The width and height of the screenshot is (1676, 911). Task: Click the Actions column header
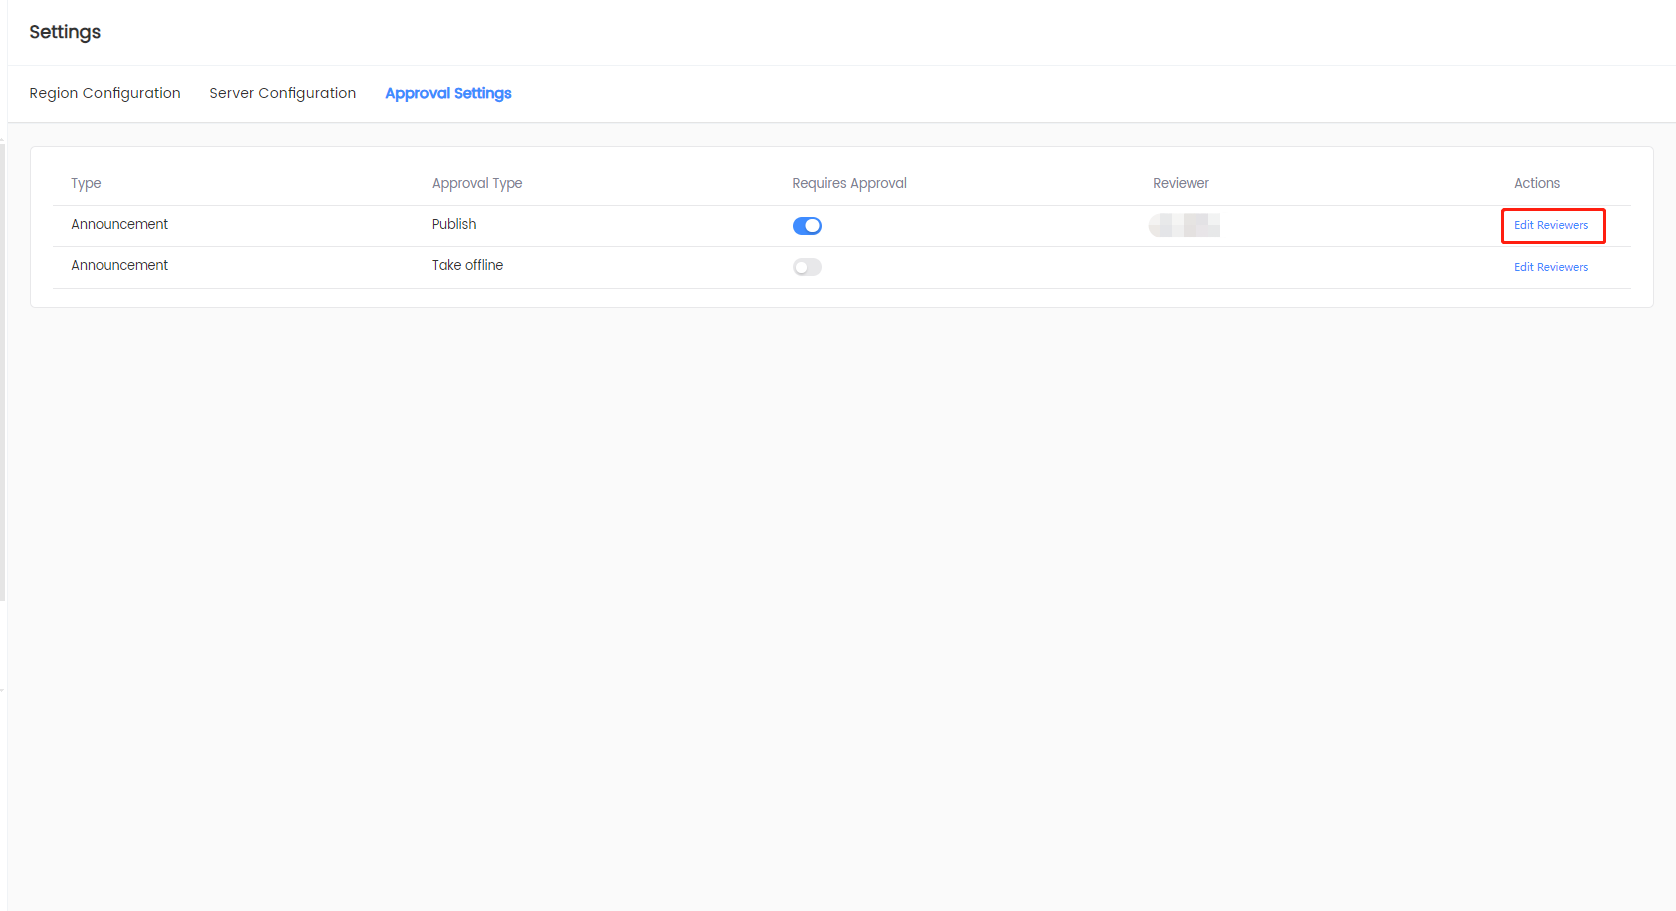pyautogui.click(x=1536, y=183)
